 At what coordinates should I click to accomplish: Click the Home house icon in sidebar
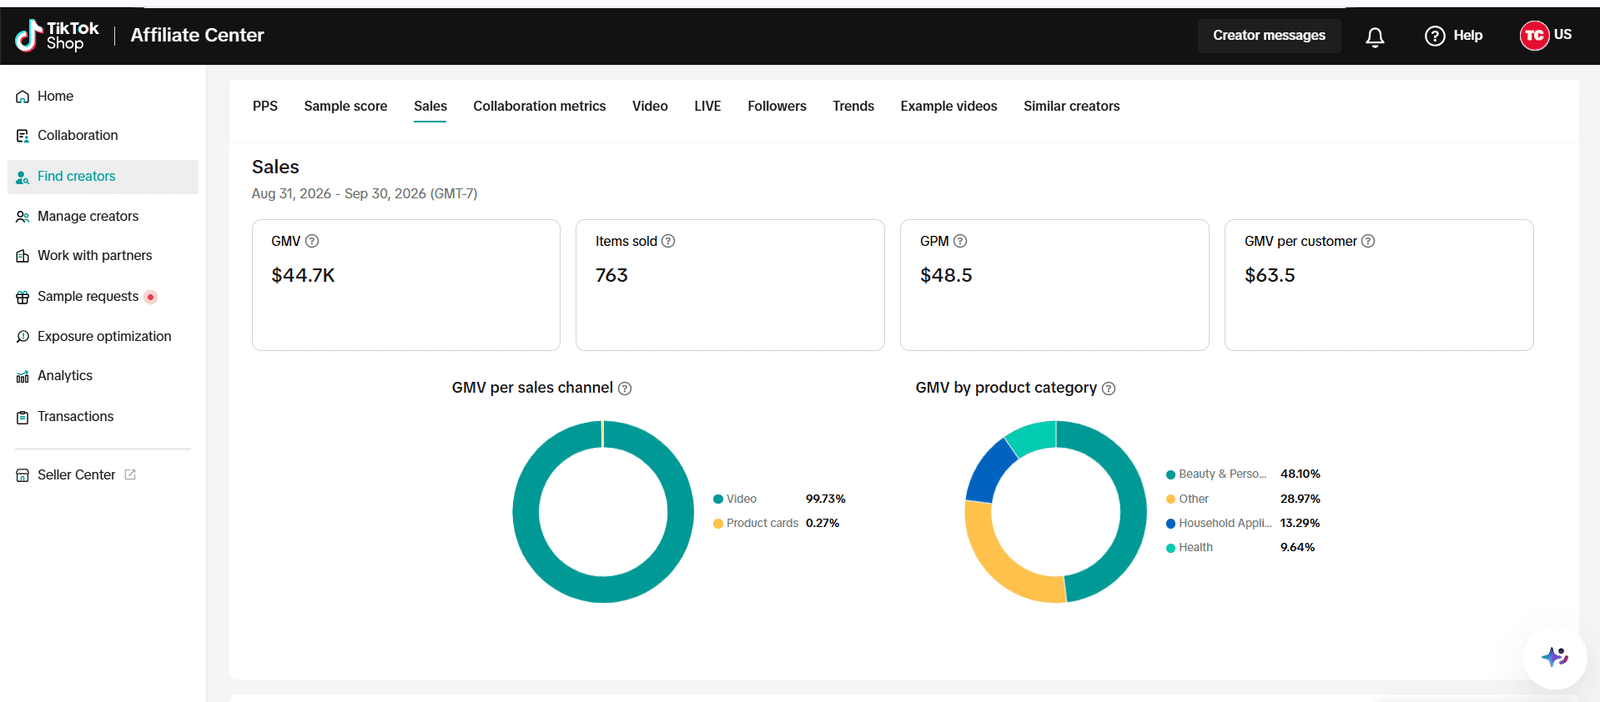pyautogui.click(x=22, y=97)
